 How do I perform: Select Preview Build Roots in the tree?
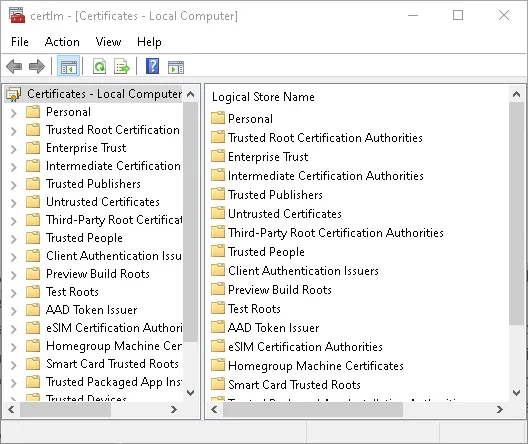pos(98,274)
